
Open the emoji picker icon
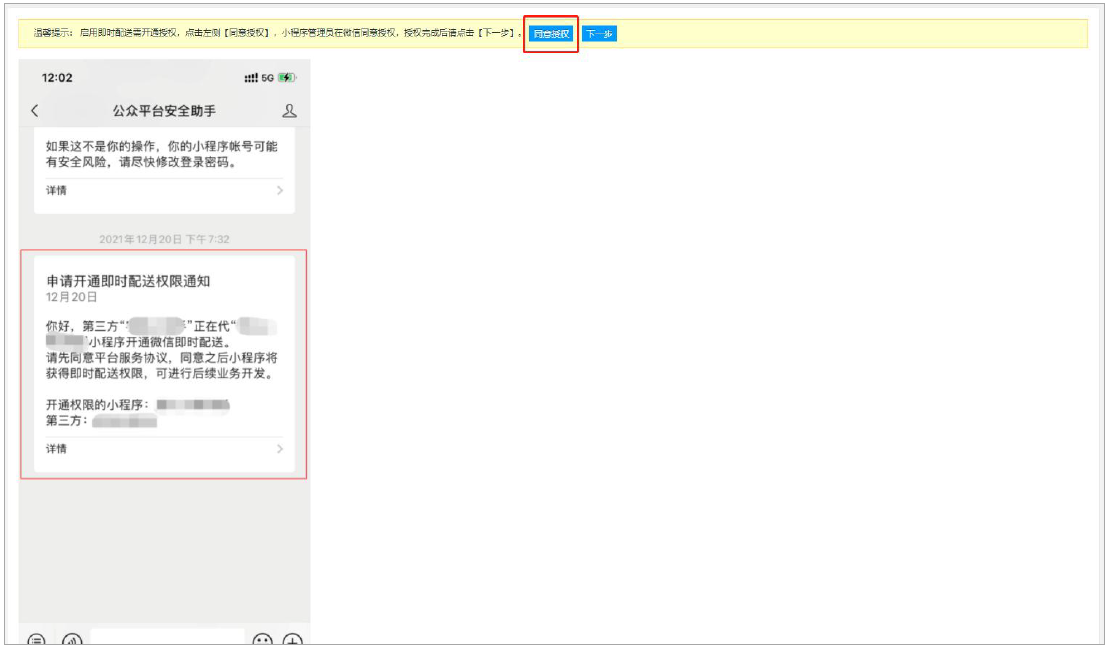pyautogui.click(x=262, y=640)
